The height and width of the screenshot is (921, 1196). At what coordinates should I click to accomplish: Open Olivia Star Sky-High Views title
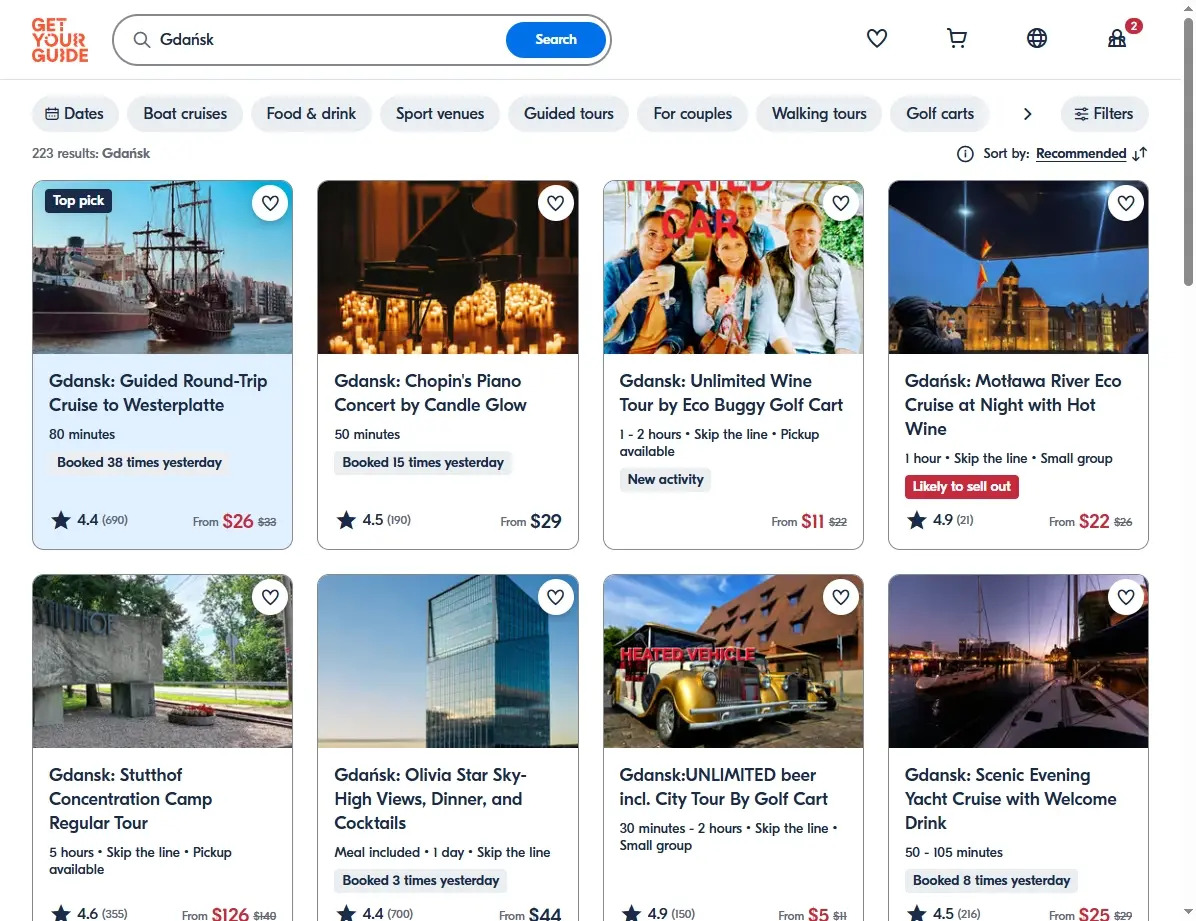click(430, 799)
